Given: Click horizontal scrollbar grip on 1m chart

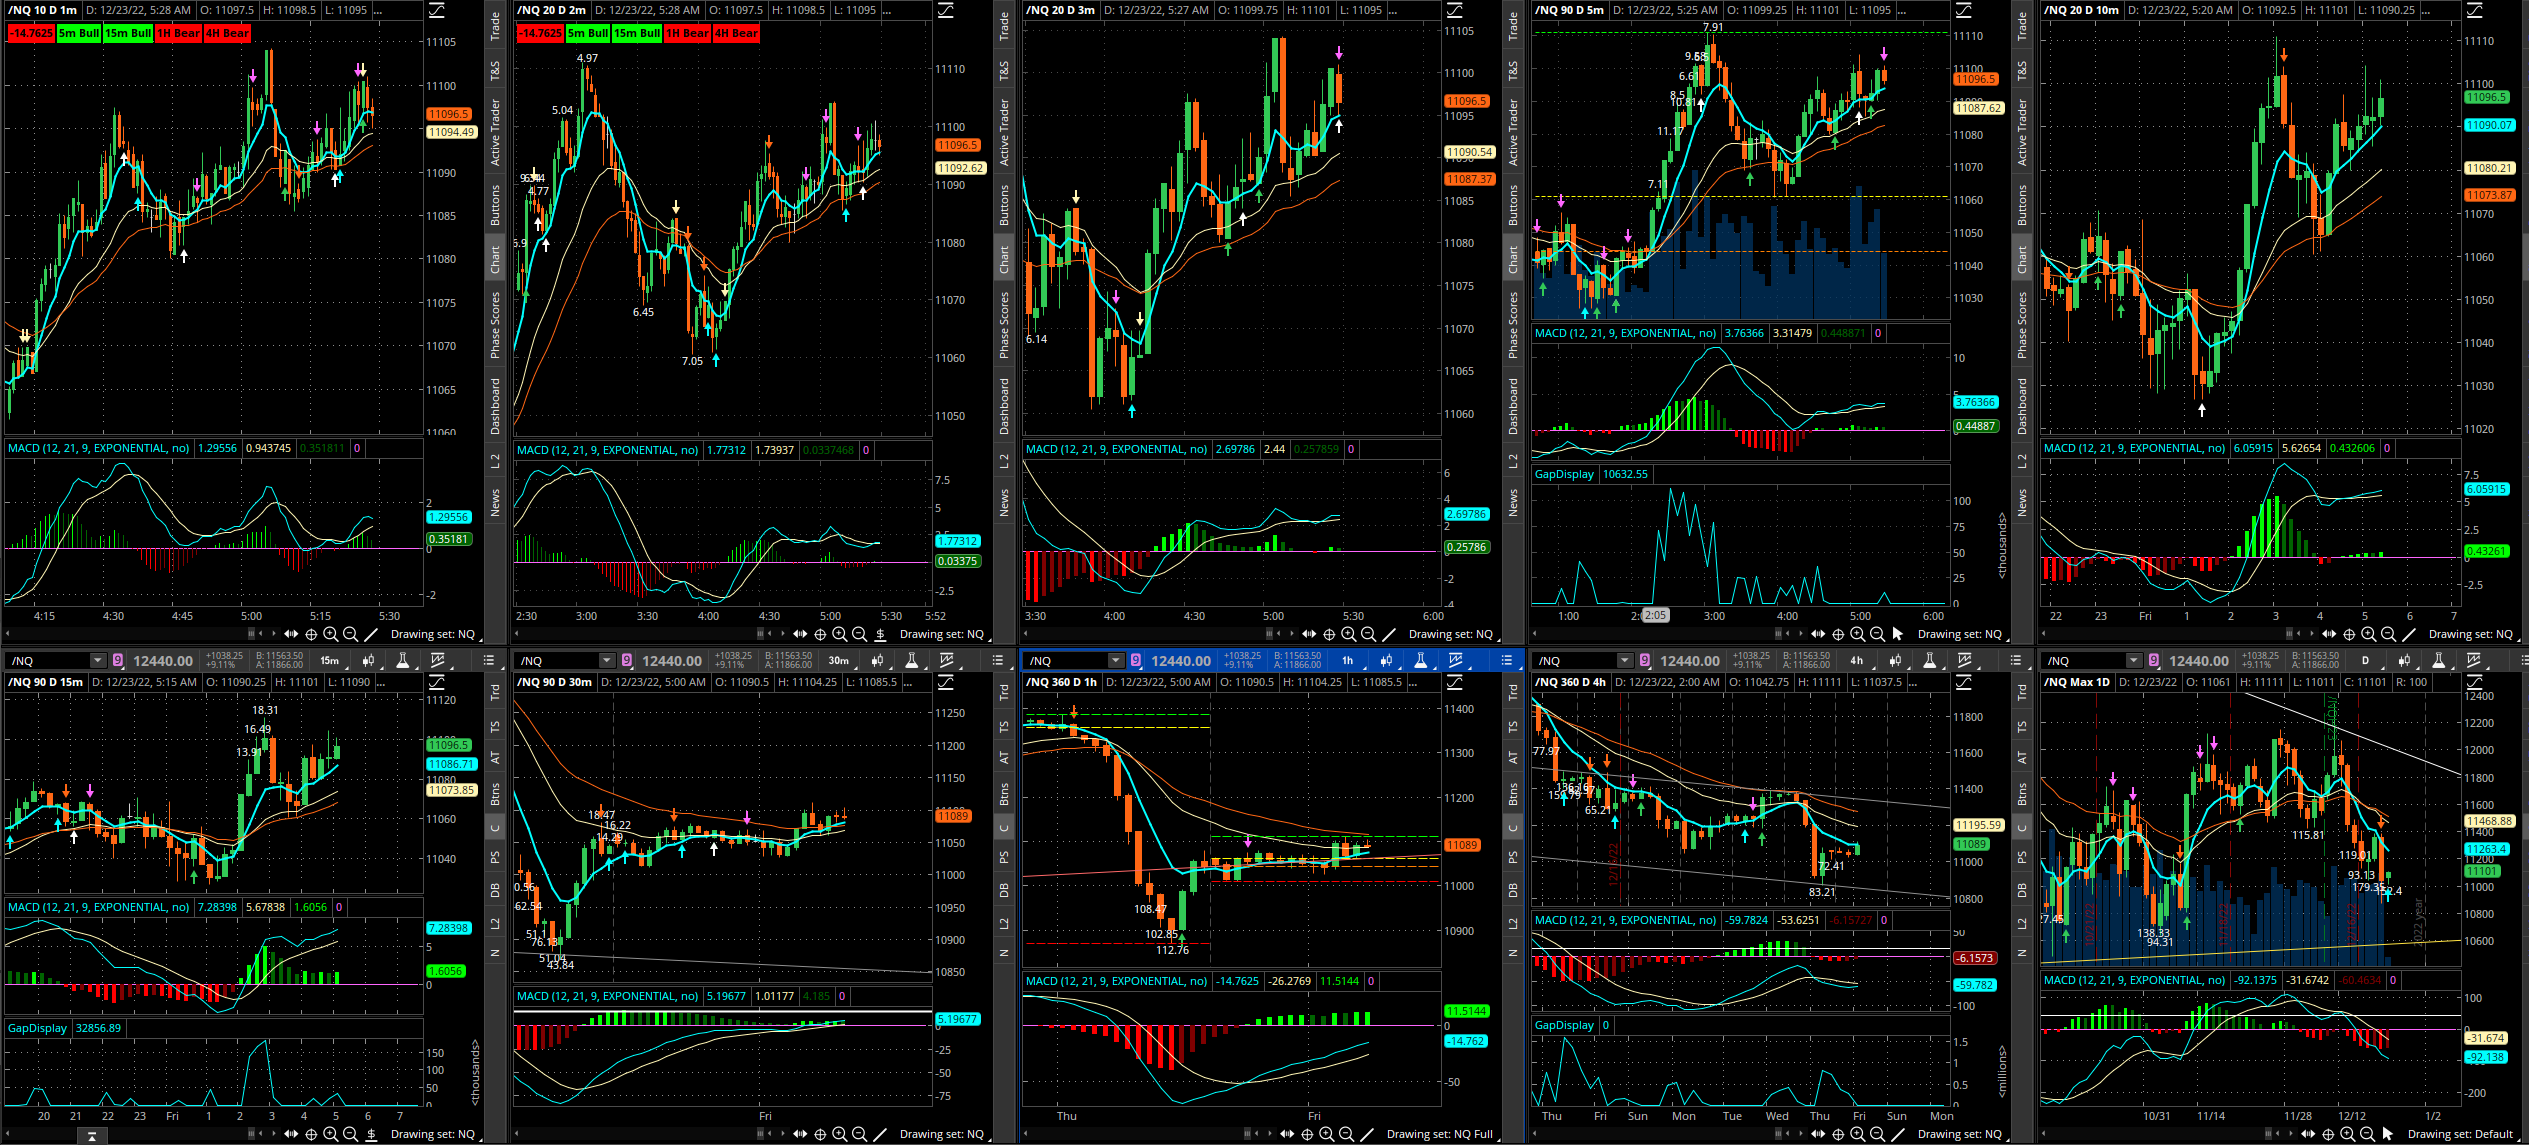Looking at the screenshot, I should click(253, 634).
